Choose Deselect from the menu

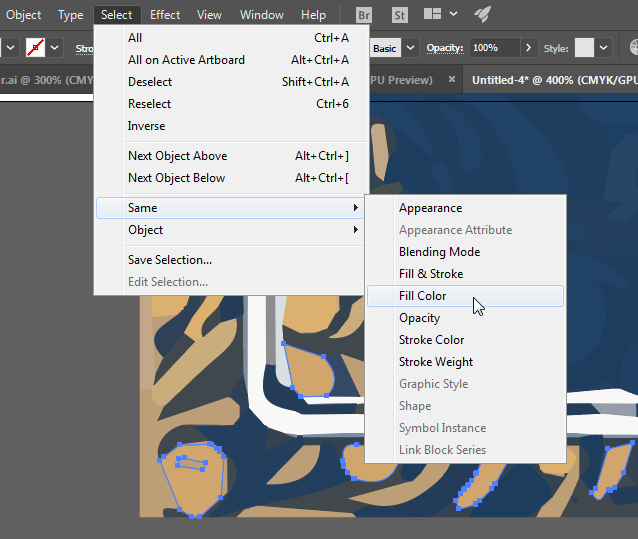pos(231,82)
